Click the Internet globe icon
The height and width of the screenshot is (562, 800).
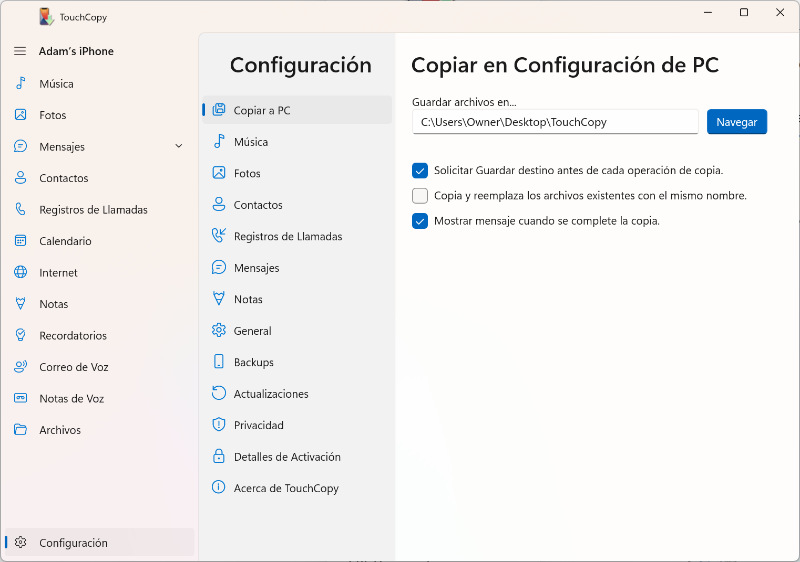point(20,272)
